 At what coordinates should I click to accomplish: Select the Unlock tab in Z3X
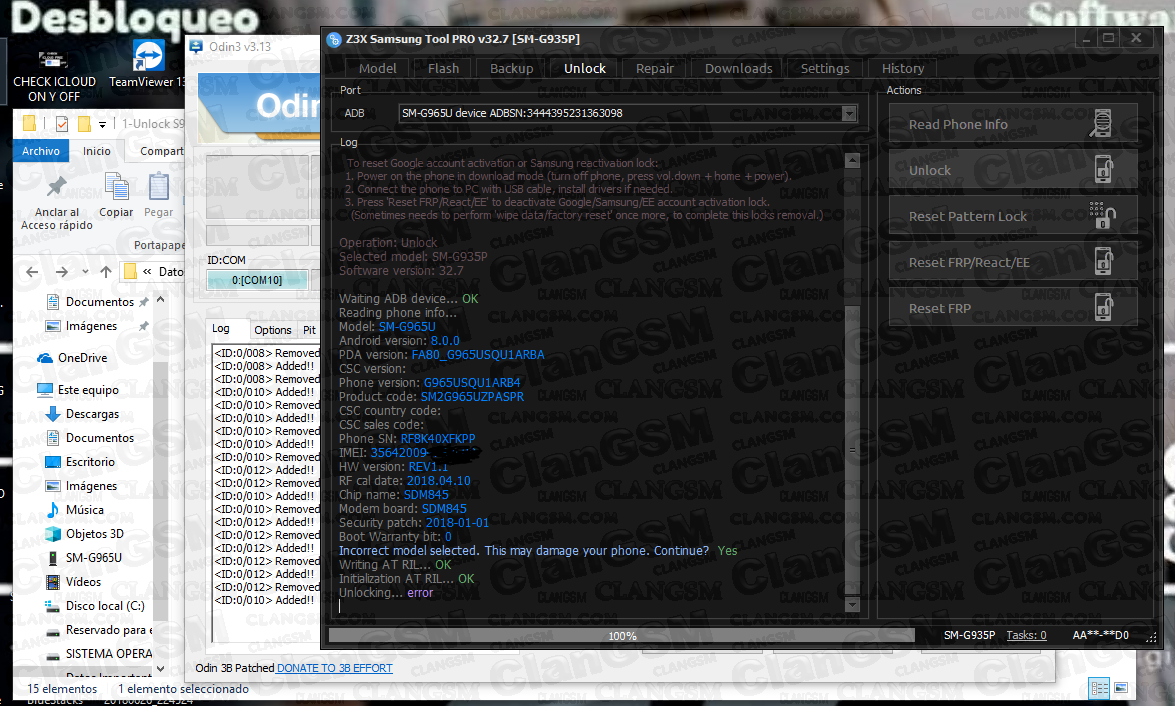[x=585, y=68]
